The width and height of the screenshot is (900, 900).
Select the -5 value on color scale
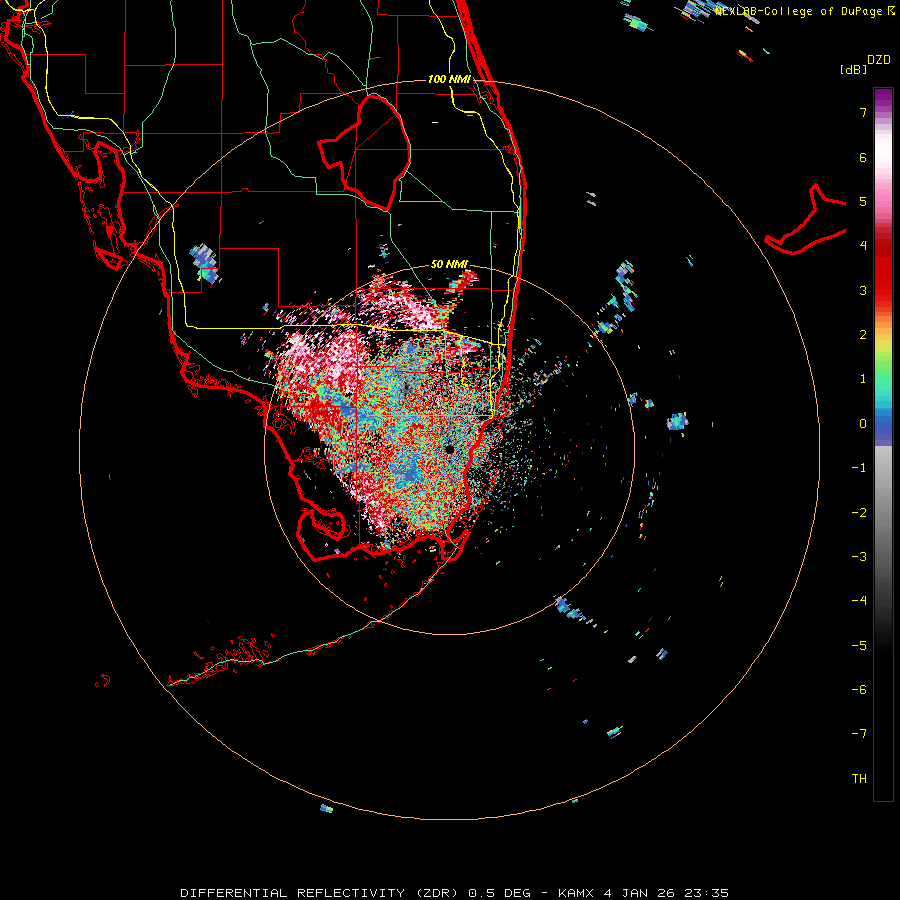859,645
